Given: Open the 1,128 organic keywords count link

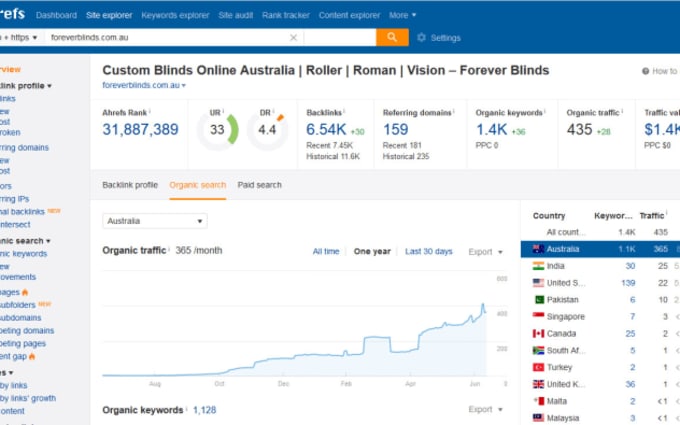Looking at the screenshot, I should (205, 410).
